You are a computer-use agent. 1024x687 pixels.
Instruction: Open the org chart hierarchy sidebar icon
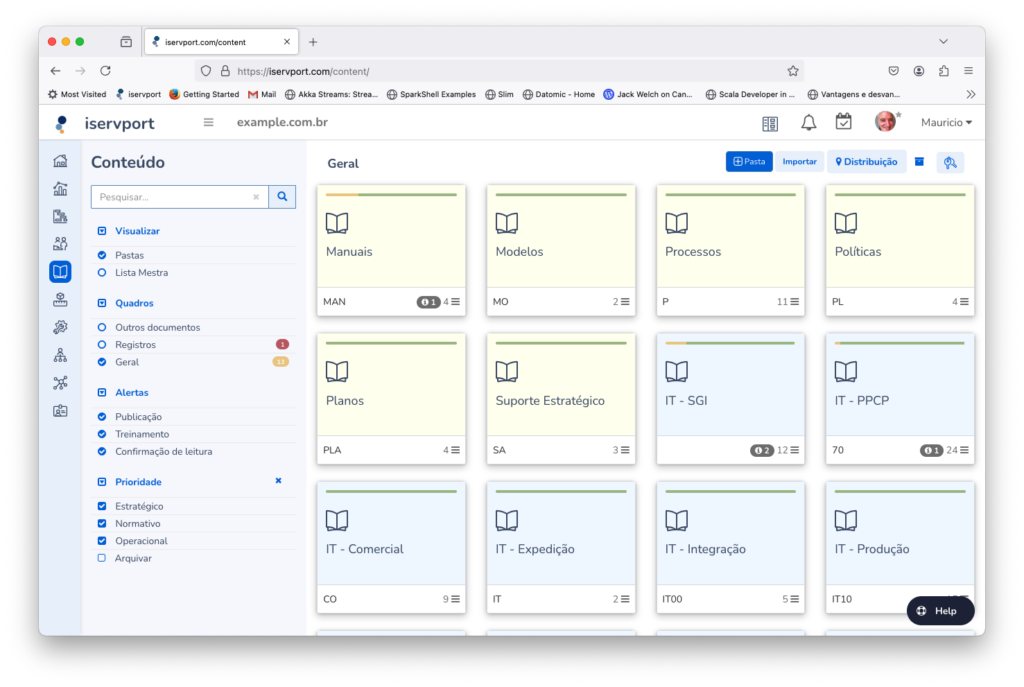60,355
